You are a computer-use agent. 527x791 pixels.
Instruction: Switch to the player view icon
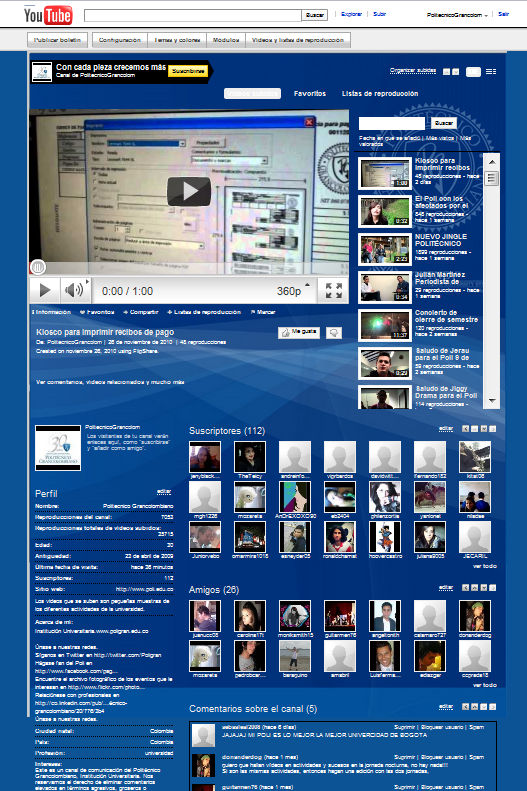tap(473, 72)
